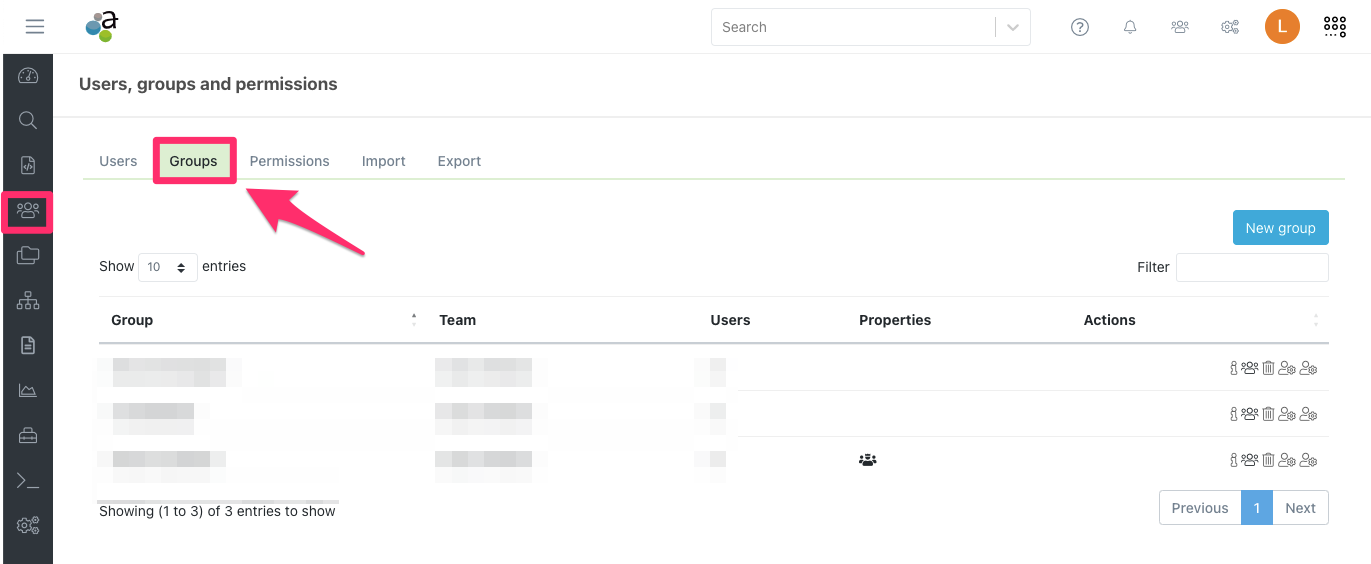Click the members icon in the third group row

1250,460
